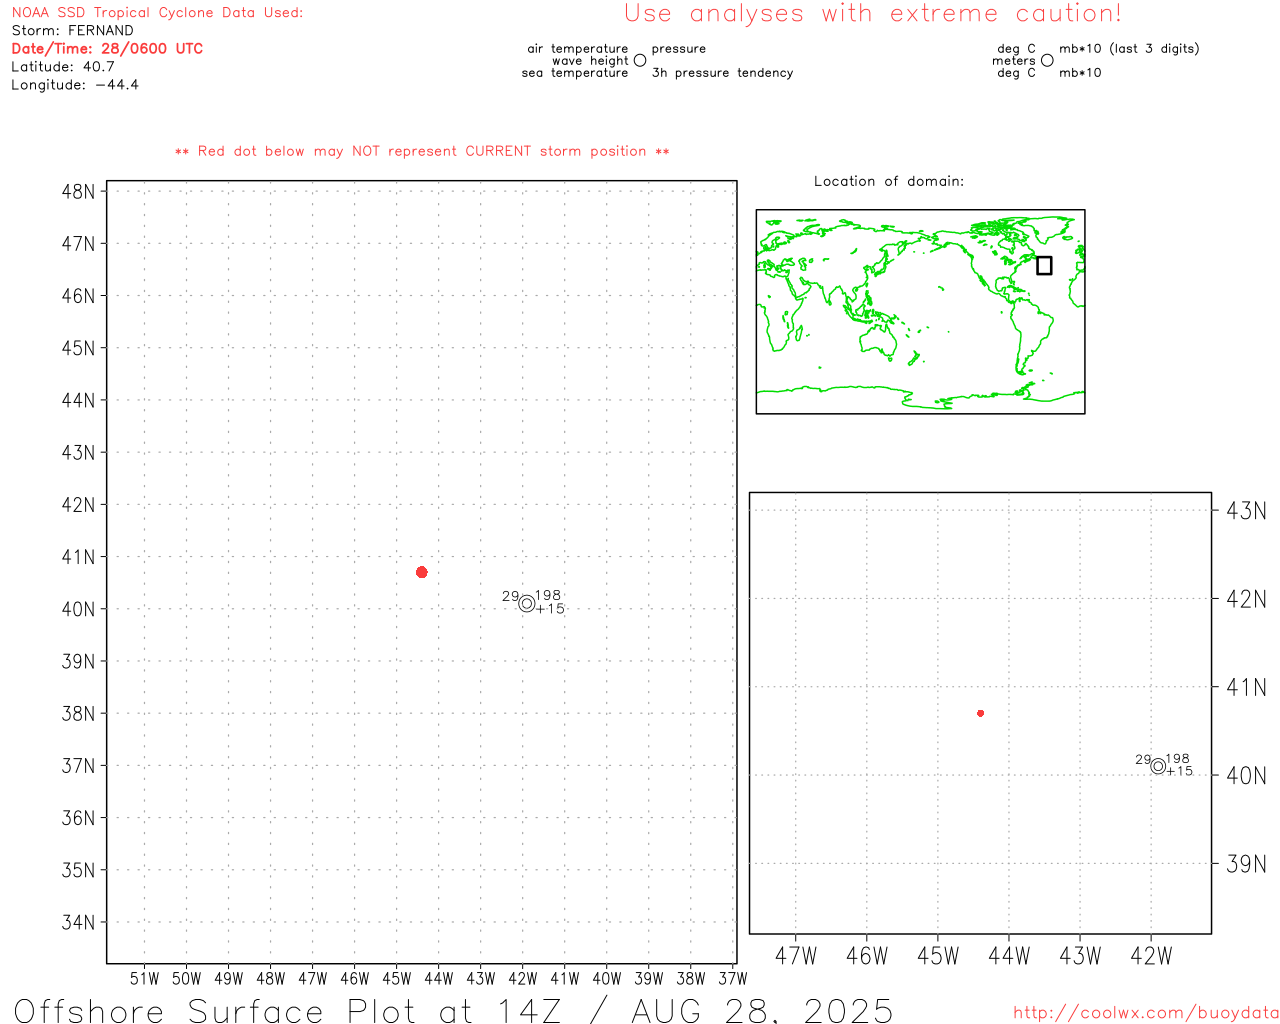Click the units legend circle near meters

[1047, 60]
